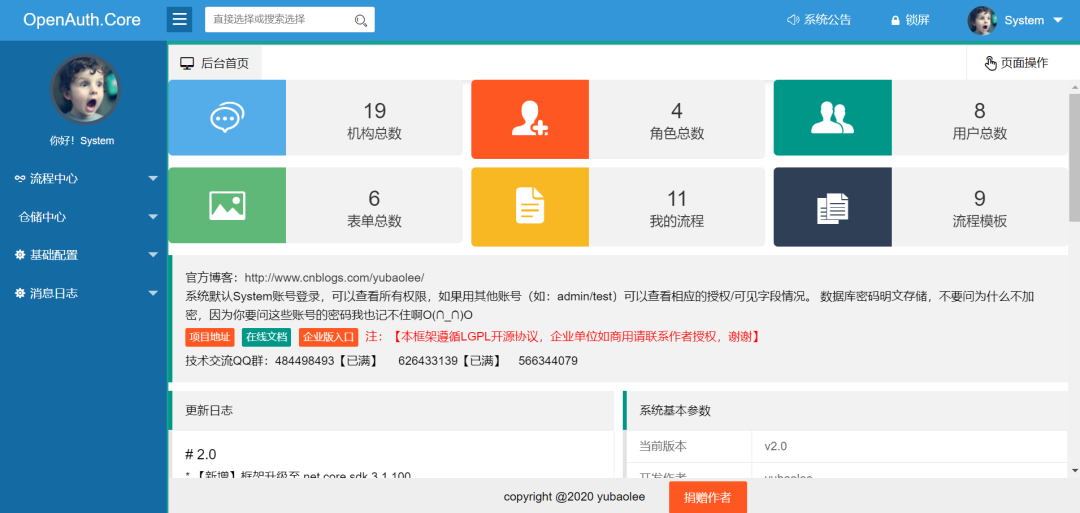Open the 消息日志 sidebar menu
The image size is (1080, 513).
[x=83, y=293]
